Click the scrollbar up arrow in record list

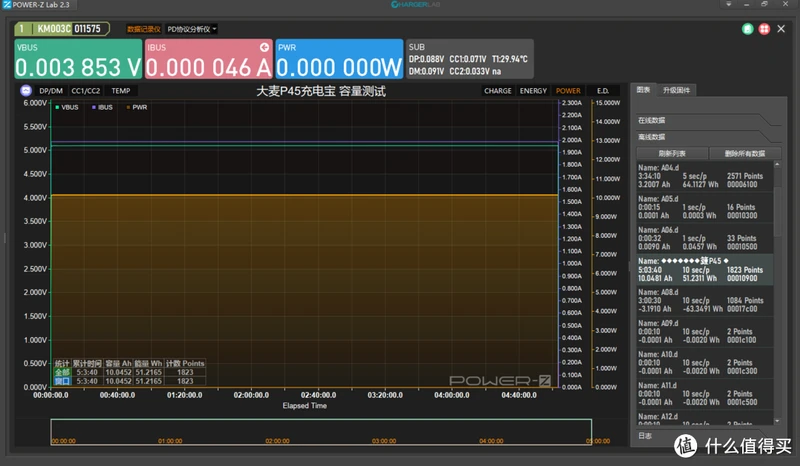777,164
